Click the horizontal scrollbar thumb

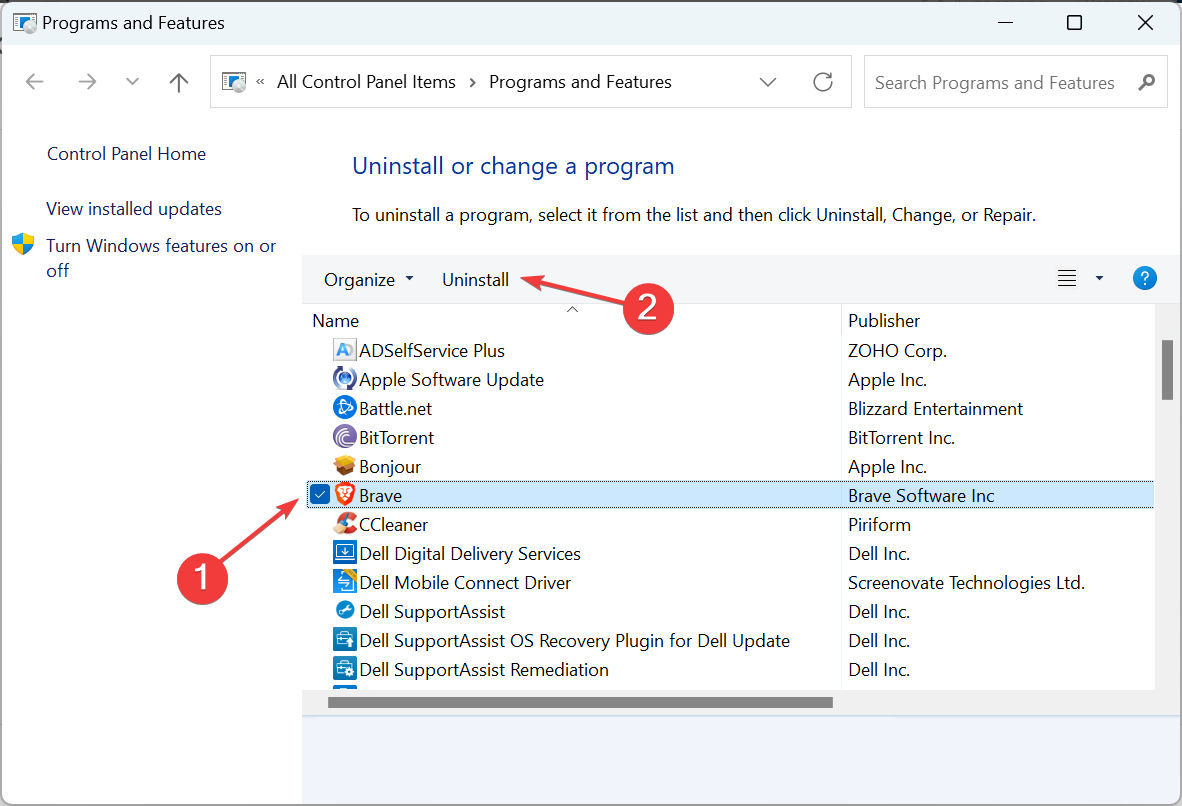(x=580, y=702)
